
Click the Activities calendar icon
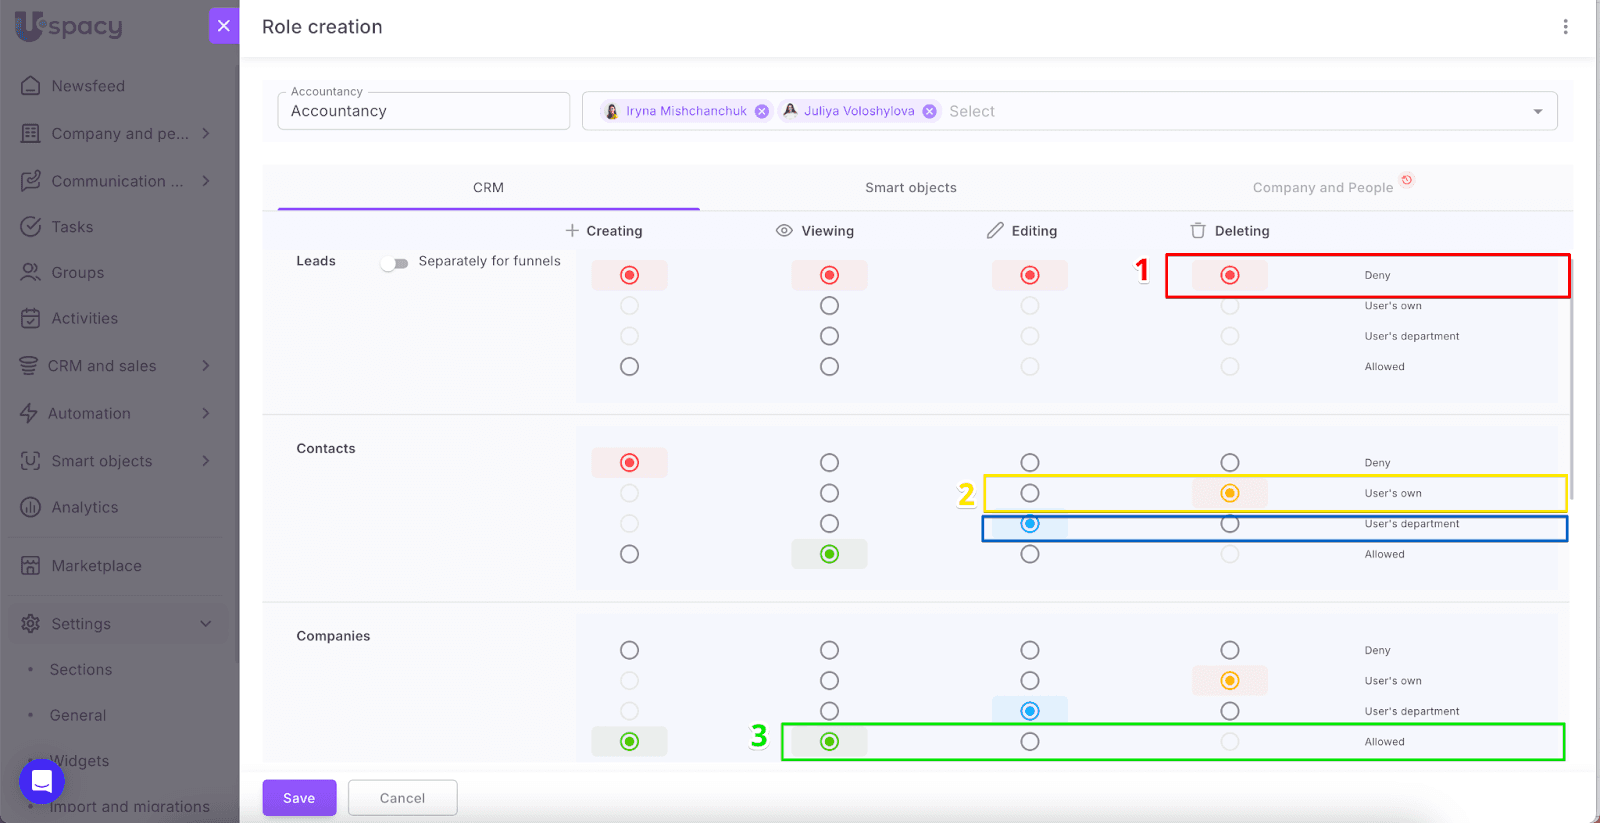(31, 318)
